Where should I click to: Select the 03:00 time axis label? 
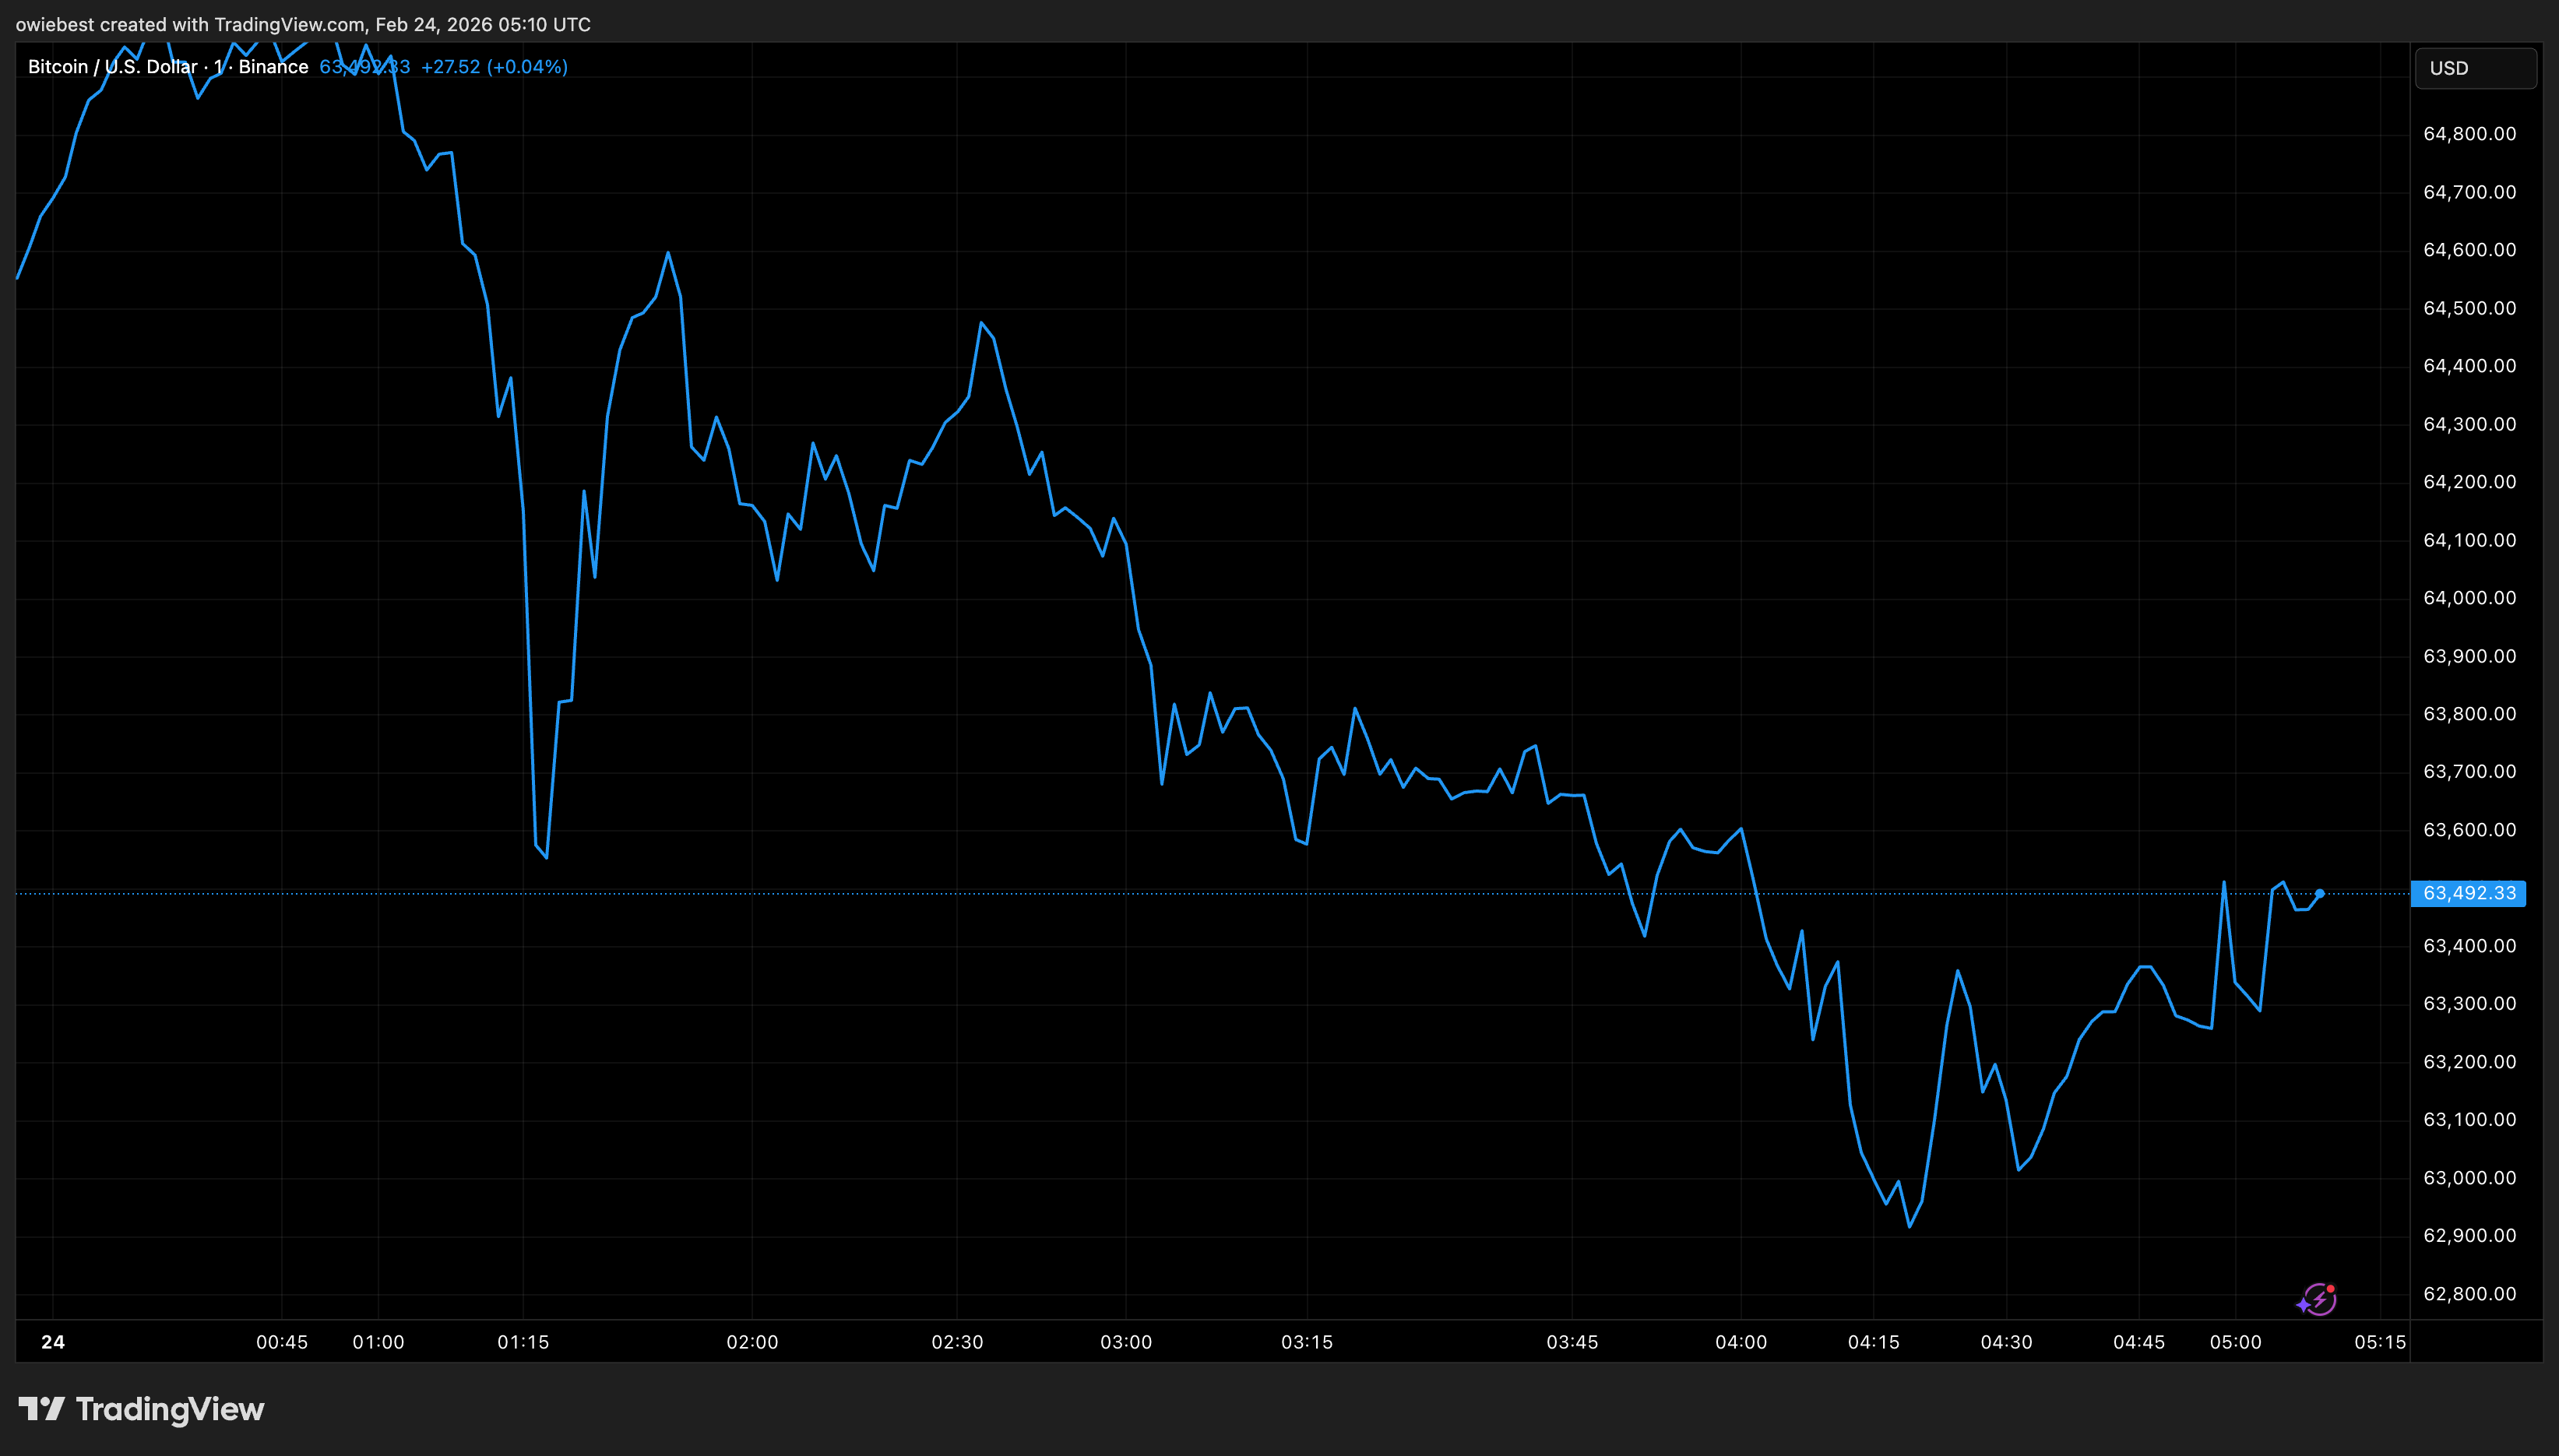pos(1128,1342)
